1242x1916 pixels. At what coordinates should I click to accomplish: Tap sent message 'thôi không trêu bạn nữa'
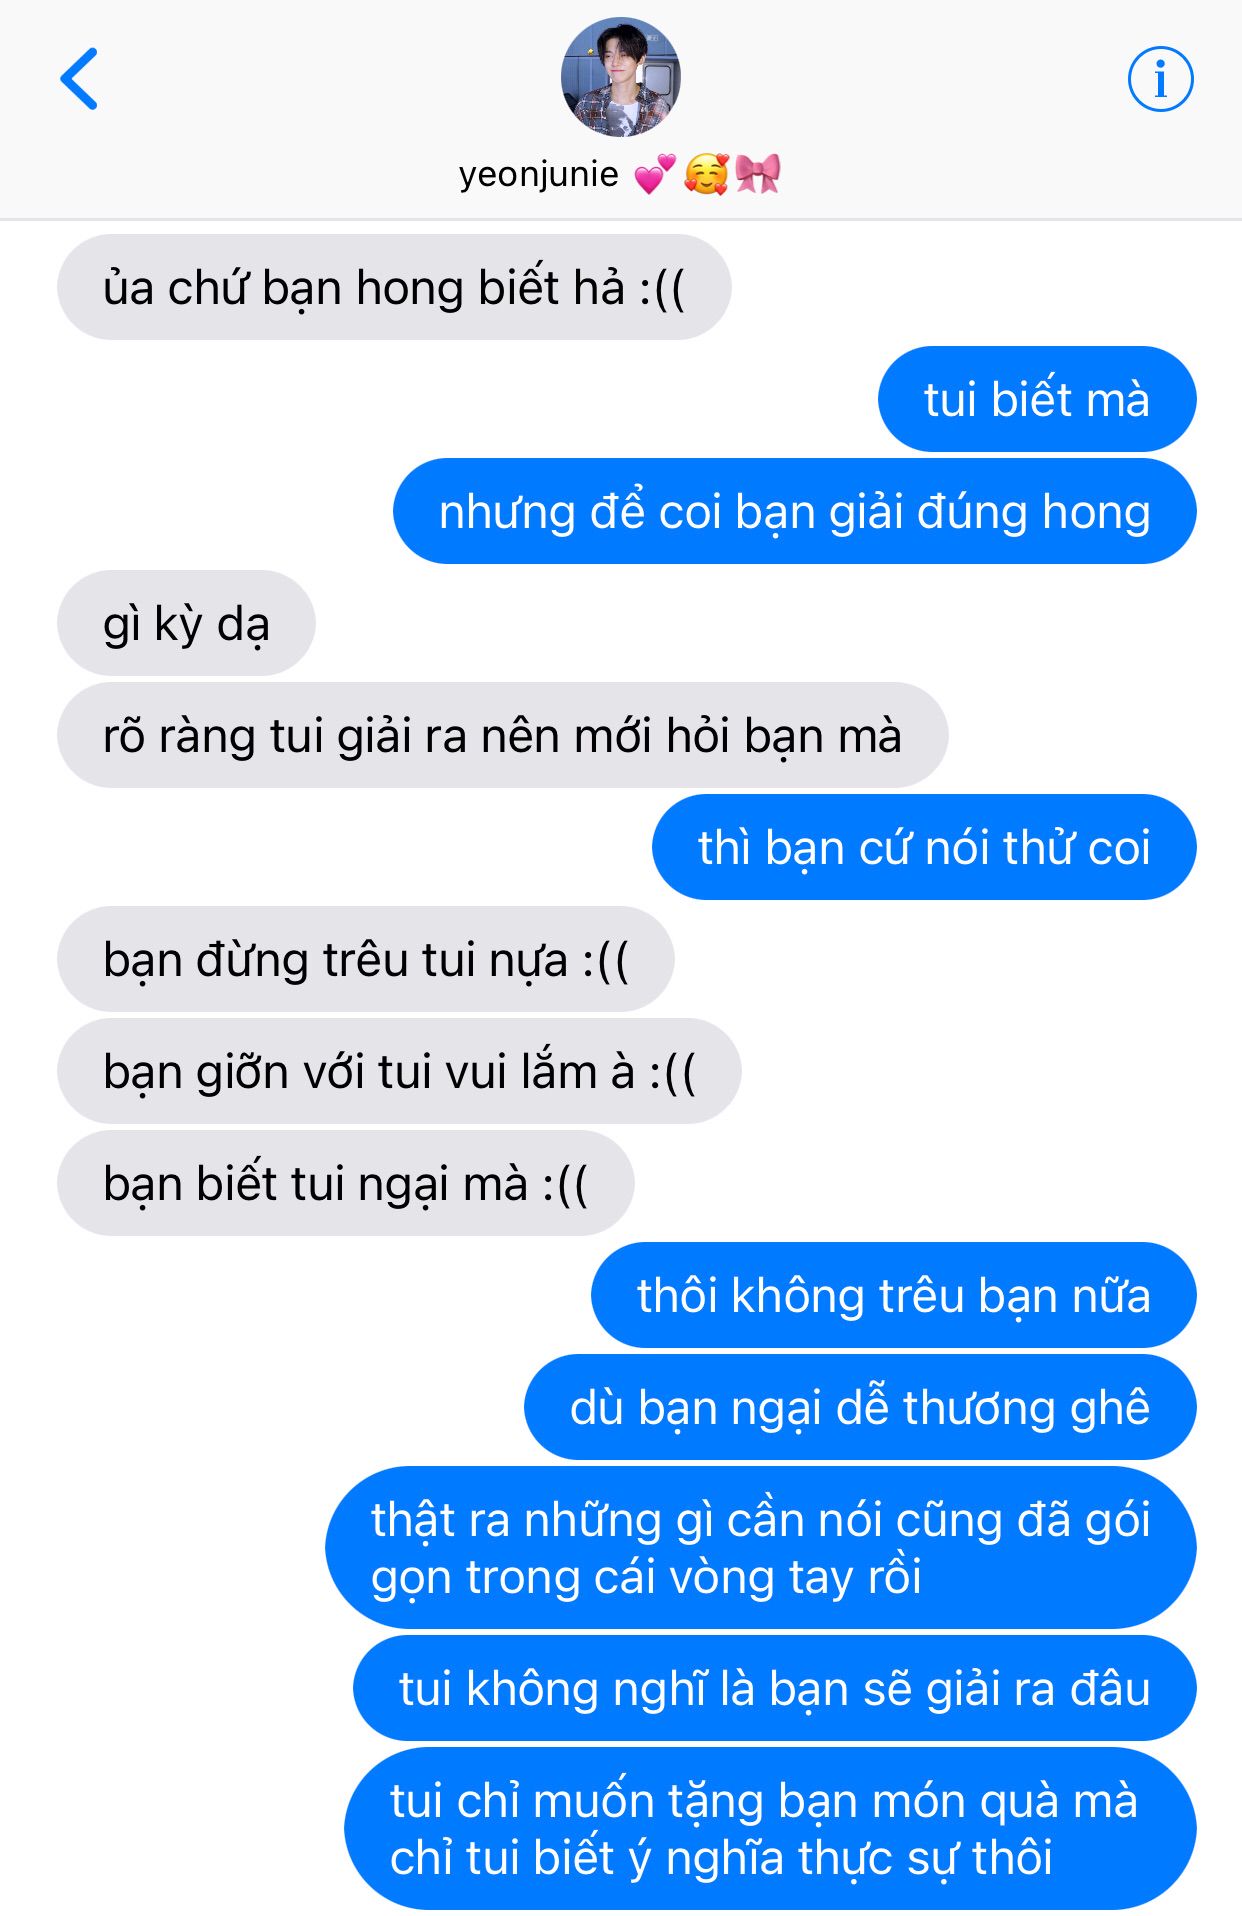pos(894,1295)
